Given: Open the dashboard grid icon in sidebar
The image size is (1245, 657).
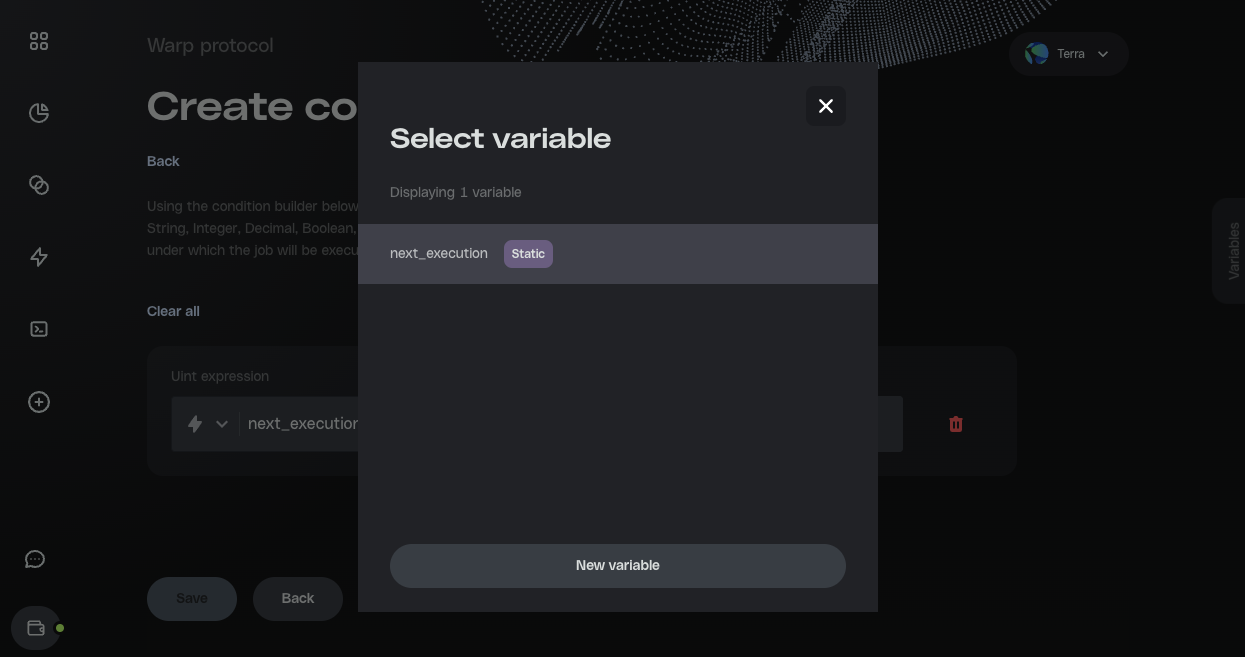Looking at the screenshot, I should (39, 41).
